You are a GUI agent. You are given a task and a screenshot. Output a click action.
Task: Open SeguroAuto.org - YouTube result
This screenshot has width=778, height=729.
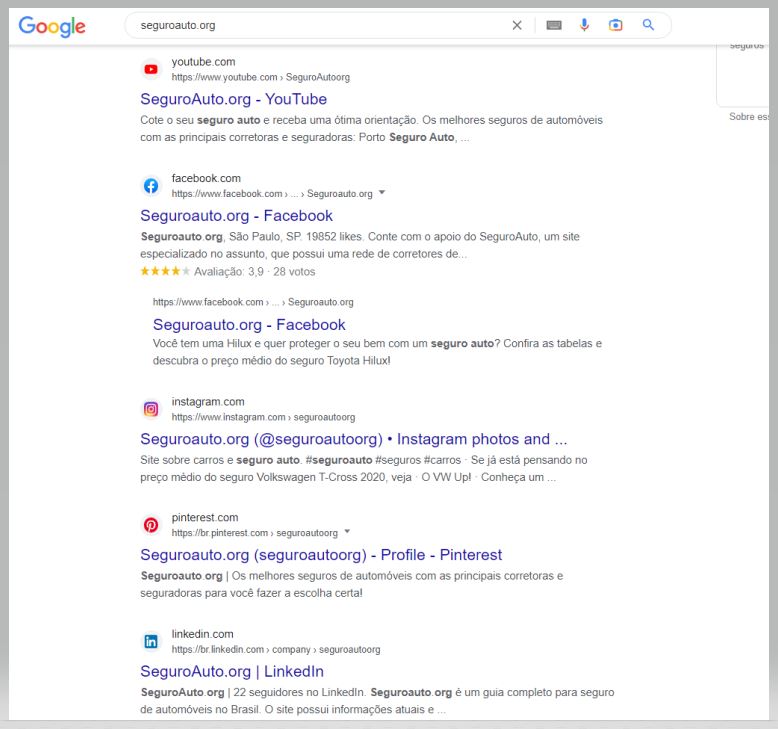click(233, 99)
